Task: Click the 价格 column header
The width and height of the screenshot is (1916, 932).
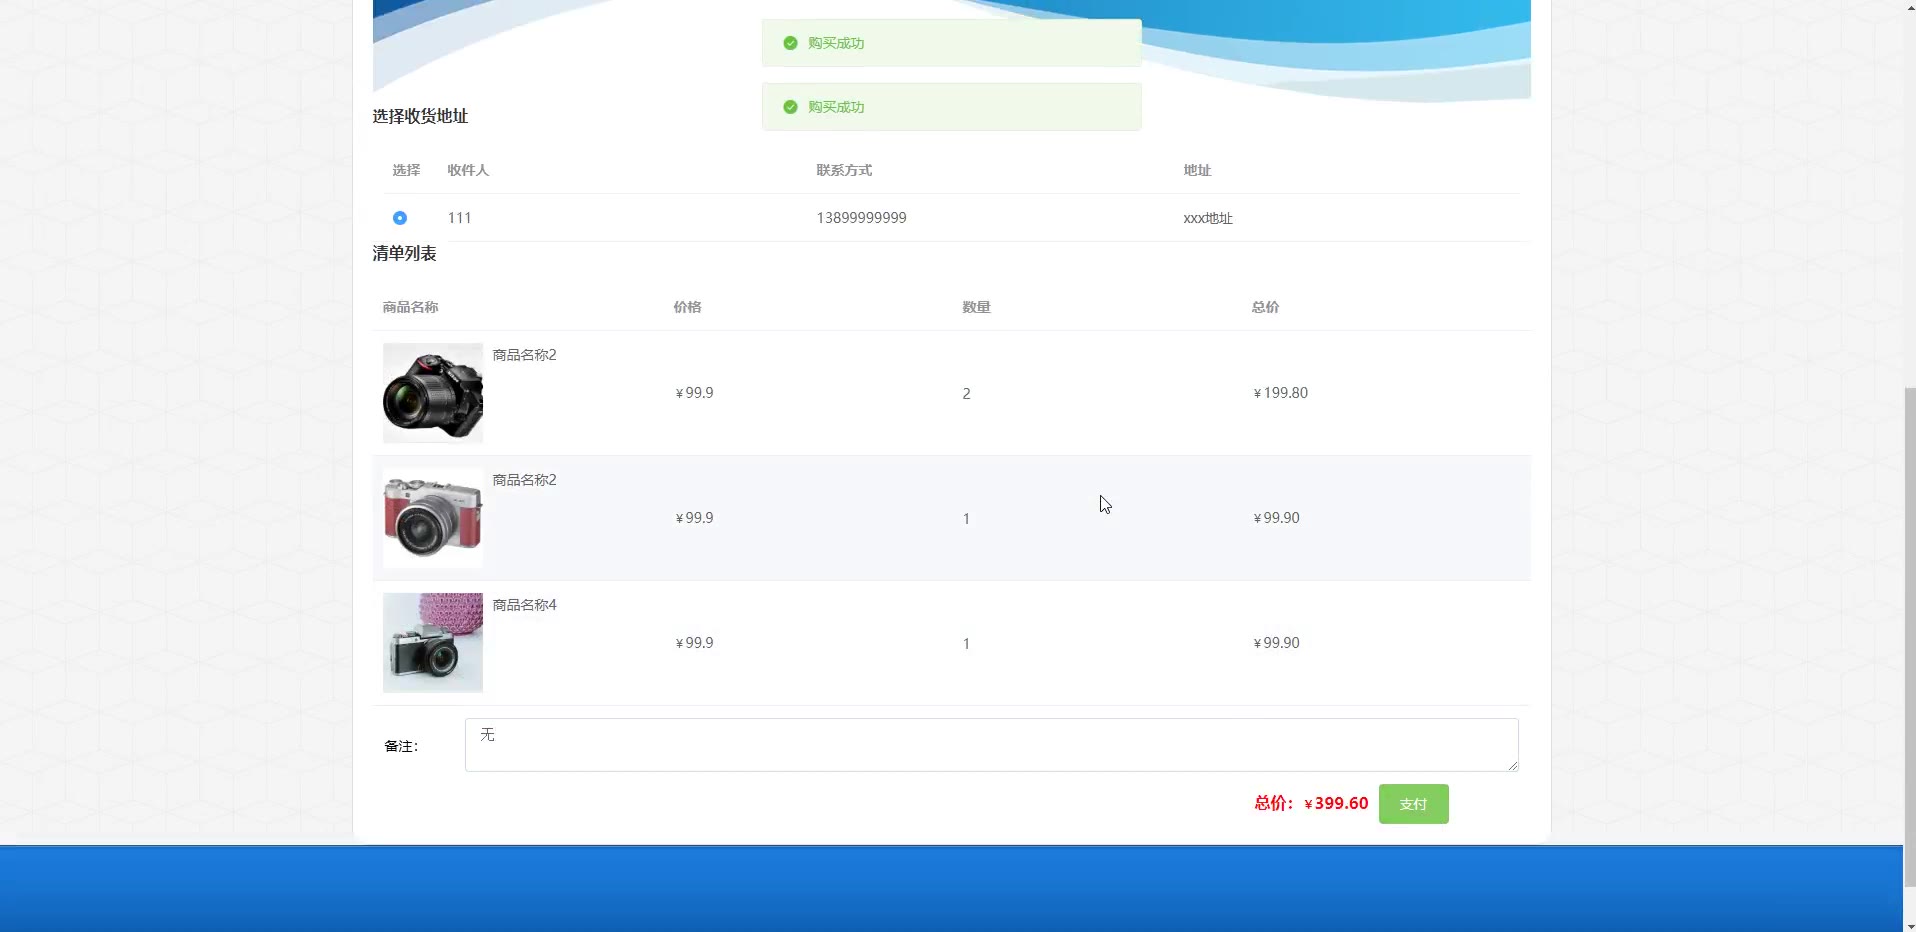Action: click(687, 307)
